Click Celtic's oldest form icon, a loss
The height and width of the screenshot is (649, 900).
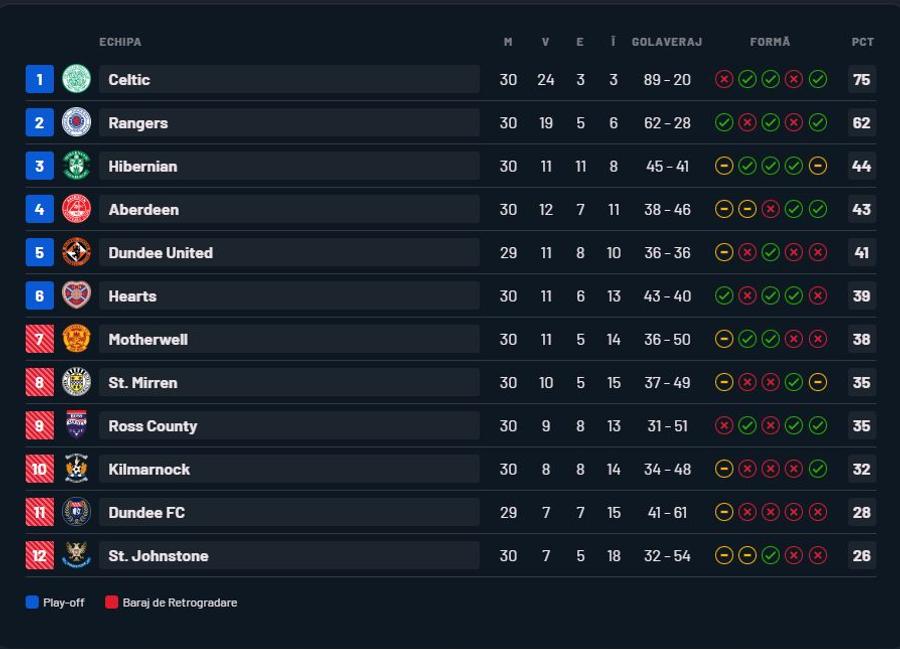(724, 79)
